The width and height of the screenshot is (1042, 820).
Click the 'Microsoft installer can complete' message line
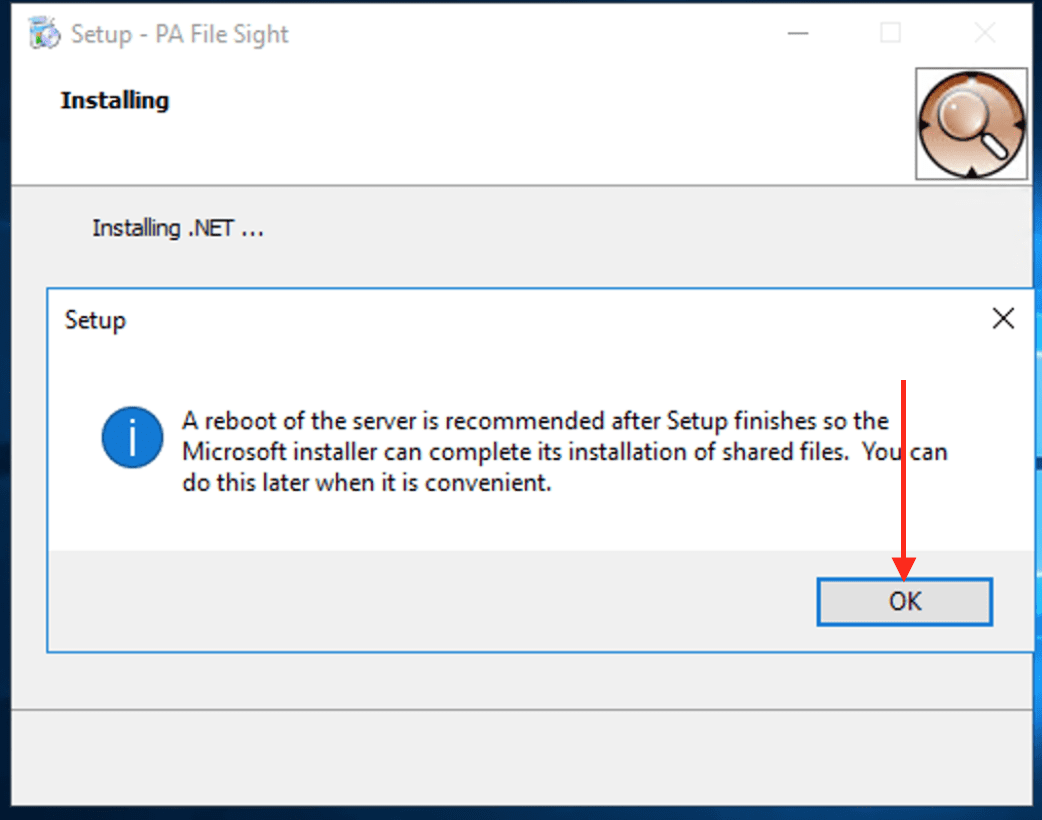coord(564,452)
